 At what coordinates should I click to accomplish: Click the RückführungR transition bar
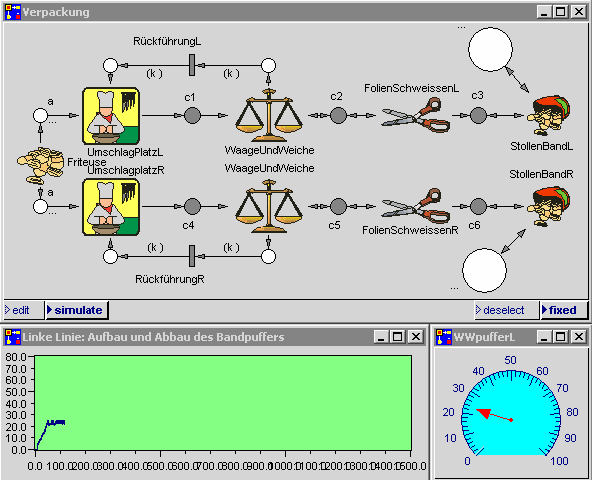coord(192,256)
